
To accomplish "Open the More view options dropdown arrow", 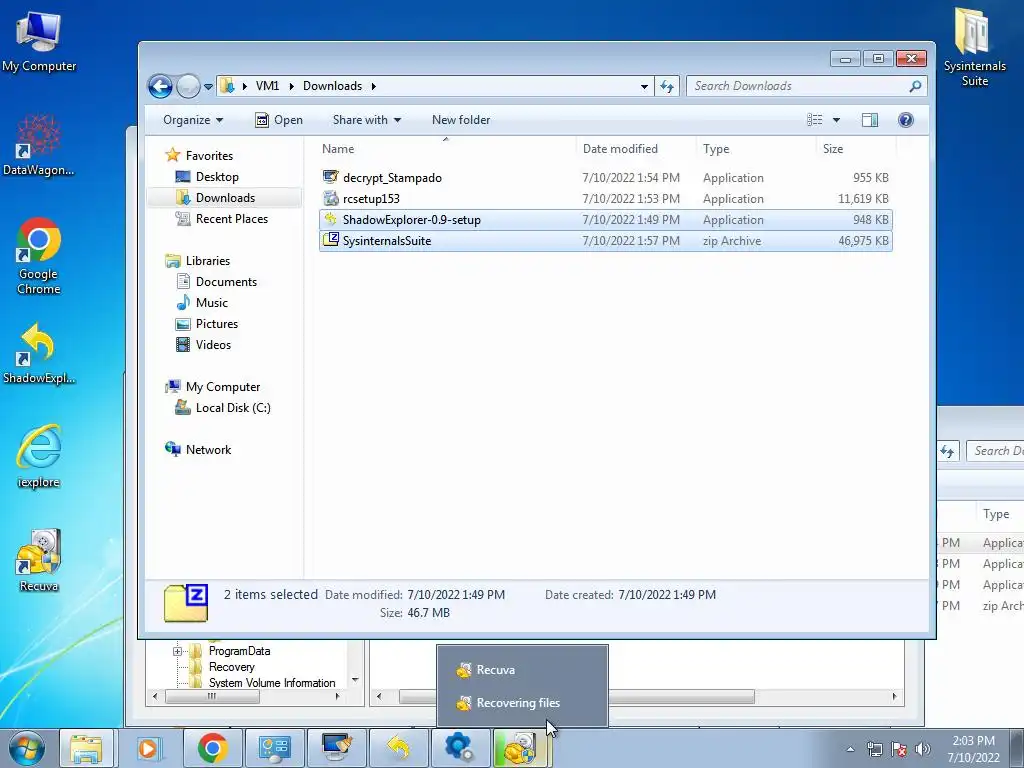I will coord(836,120).
